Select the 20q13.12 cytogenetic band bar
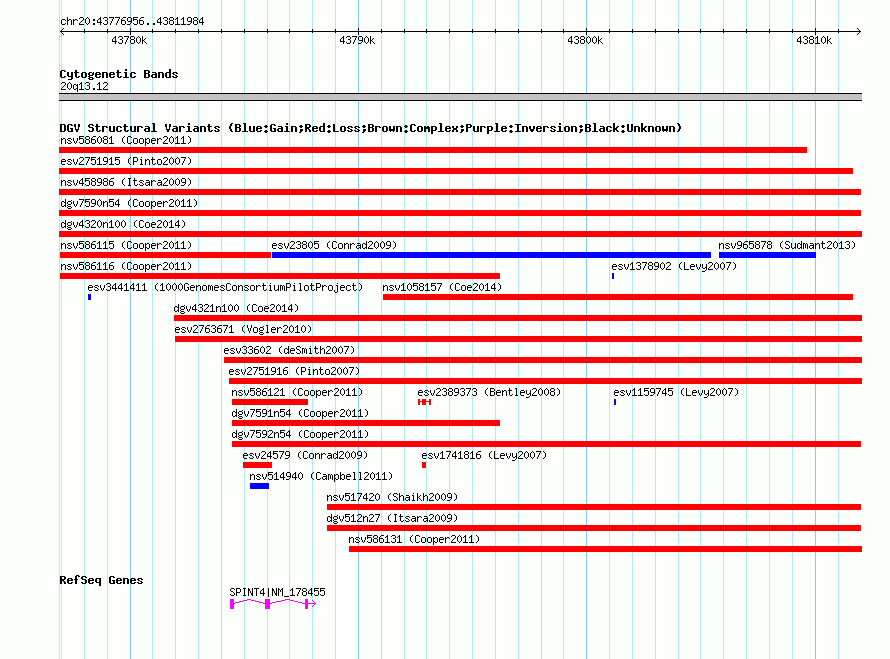 (460, 97)
